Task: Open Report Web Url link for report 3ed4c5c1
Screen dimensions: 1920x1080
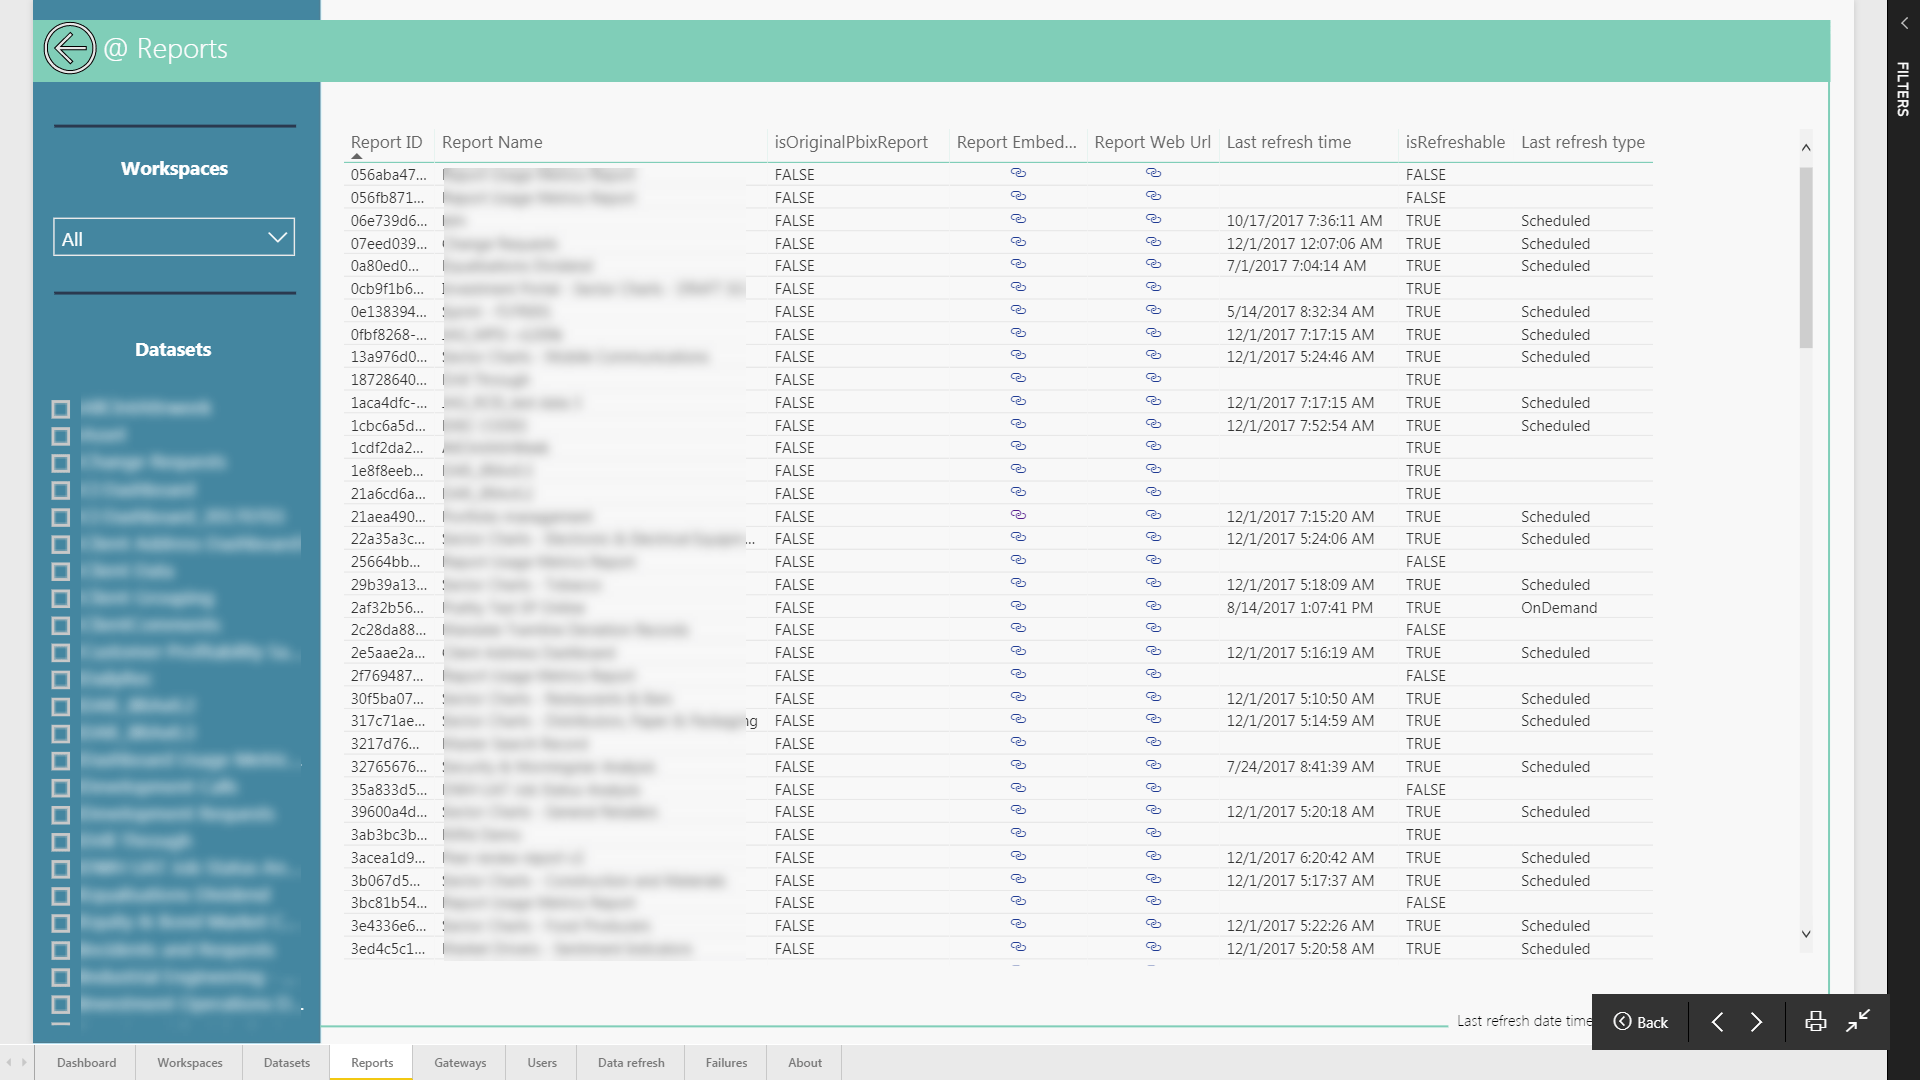Action: point(1153,947)
